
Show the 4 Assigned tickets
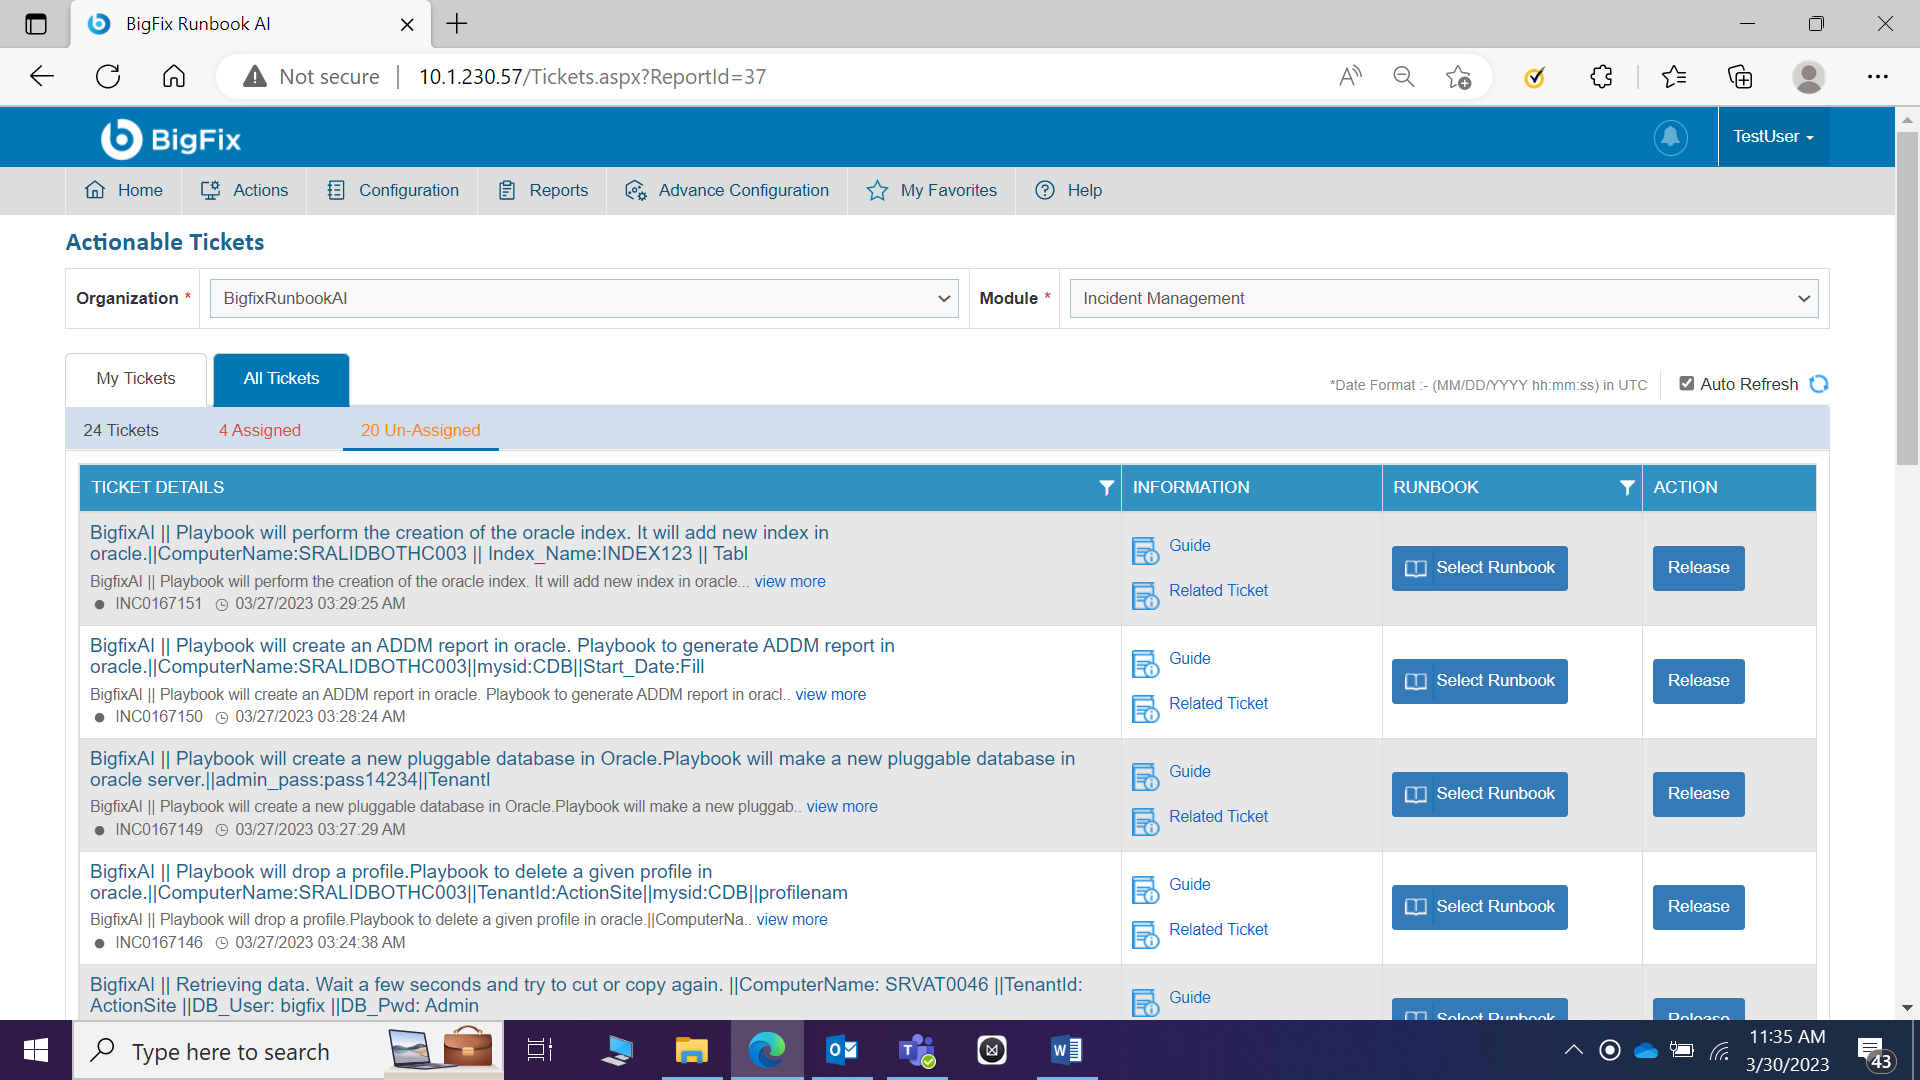(260, 430)
